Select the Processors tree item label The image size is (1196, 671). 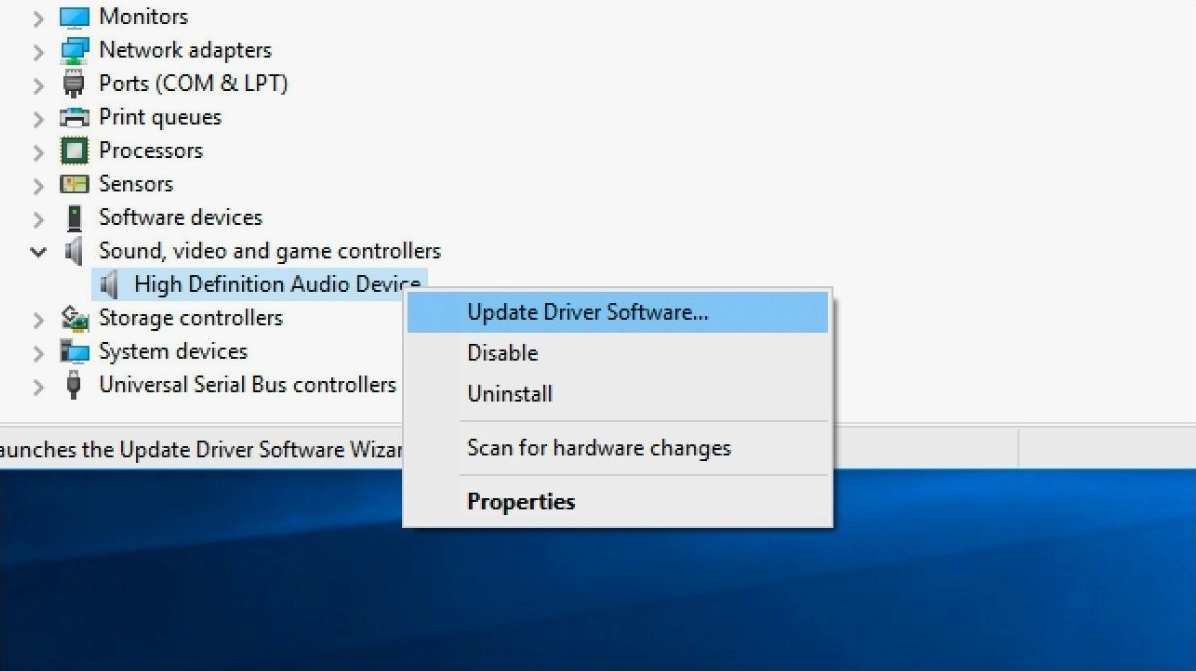coord(151,151)
